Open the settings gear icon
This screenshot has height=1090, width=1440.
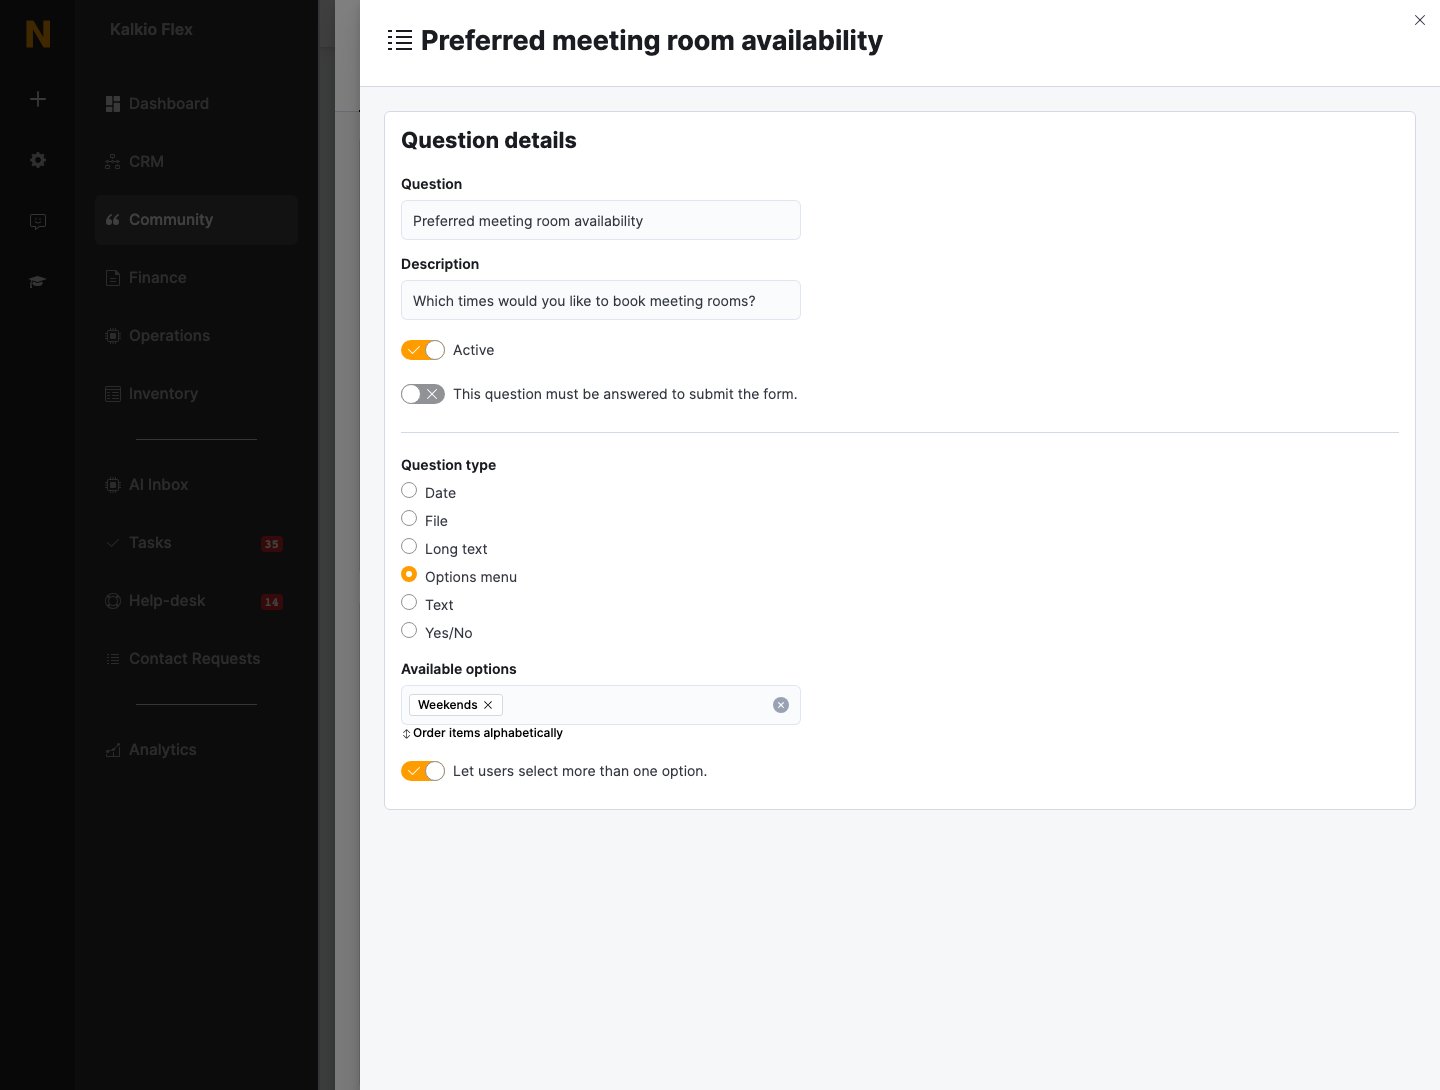pos(38,160)
